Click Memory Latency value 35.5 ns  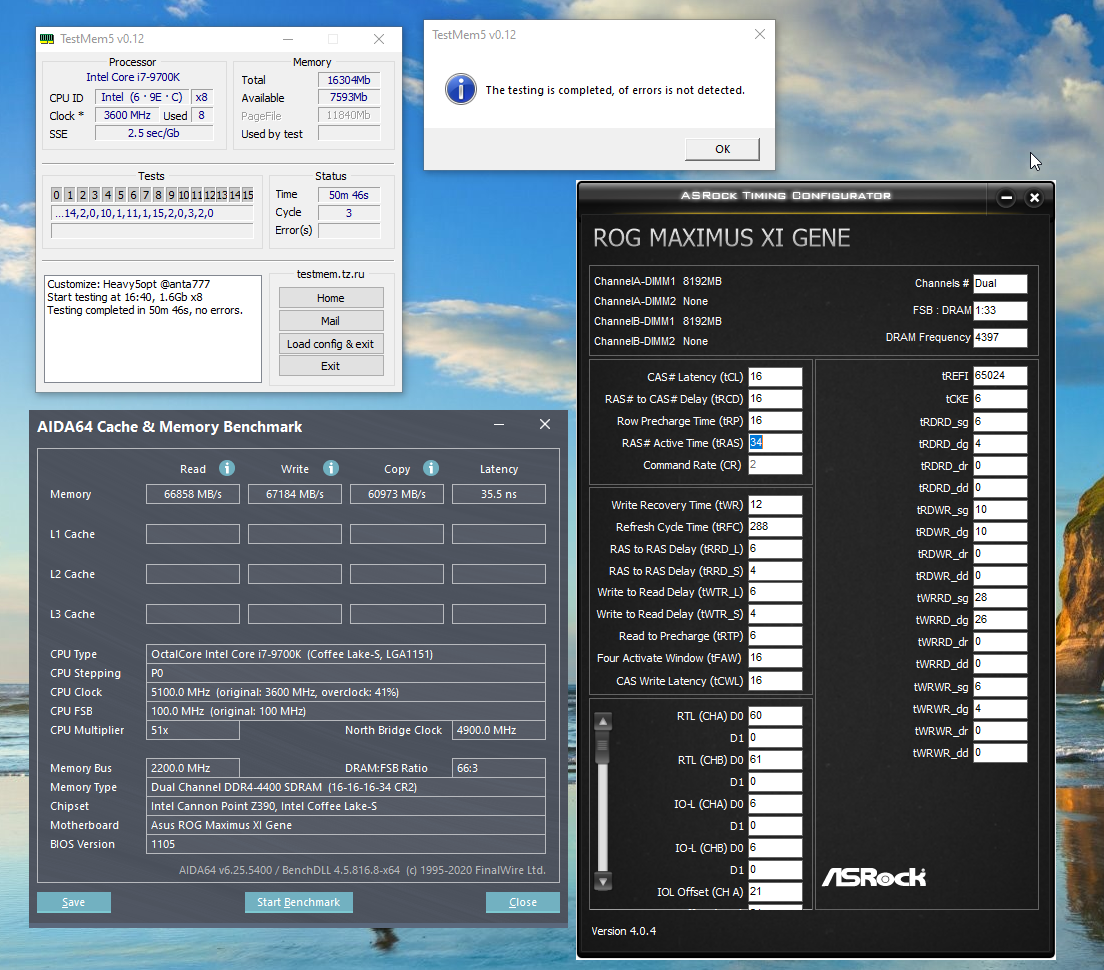point(498,494)
